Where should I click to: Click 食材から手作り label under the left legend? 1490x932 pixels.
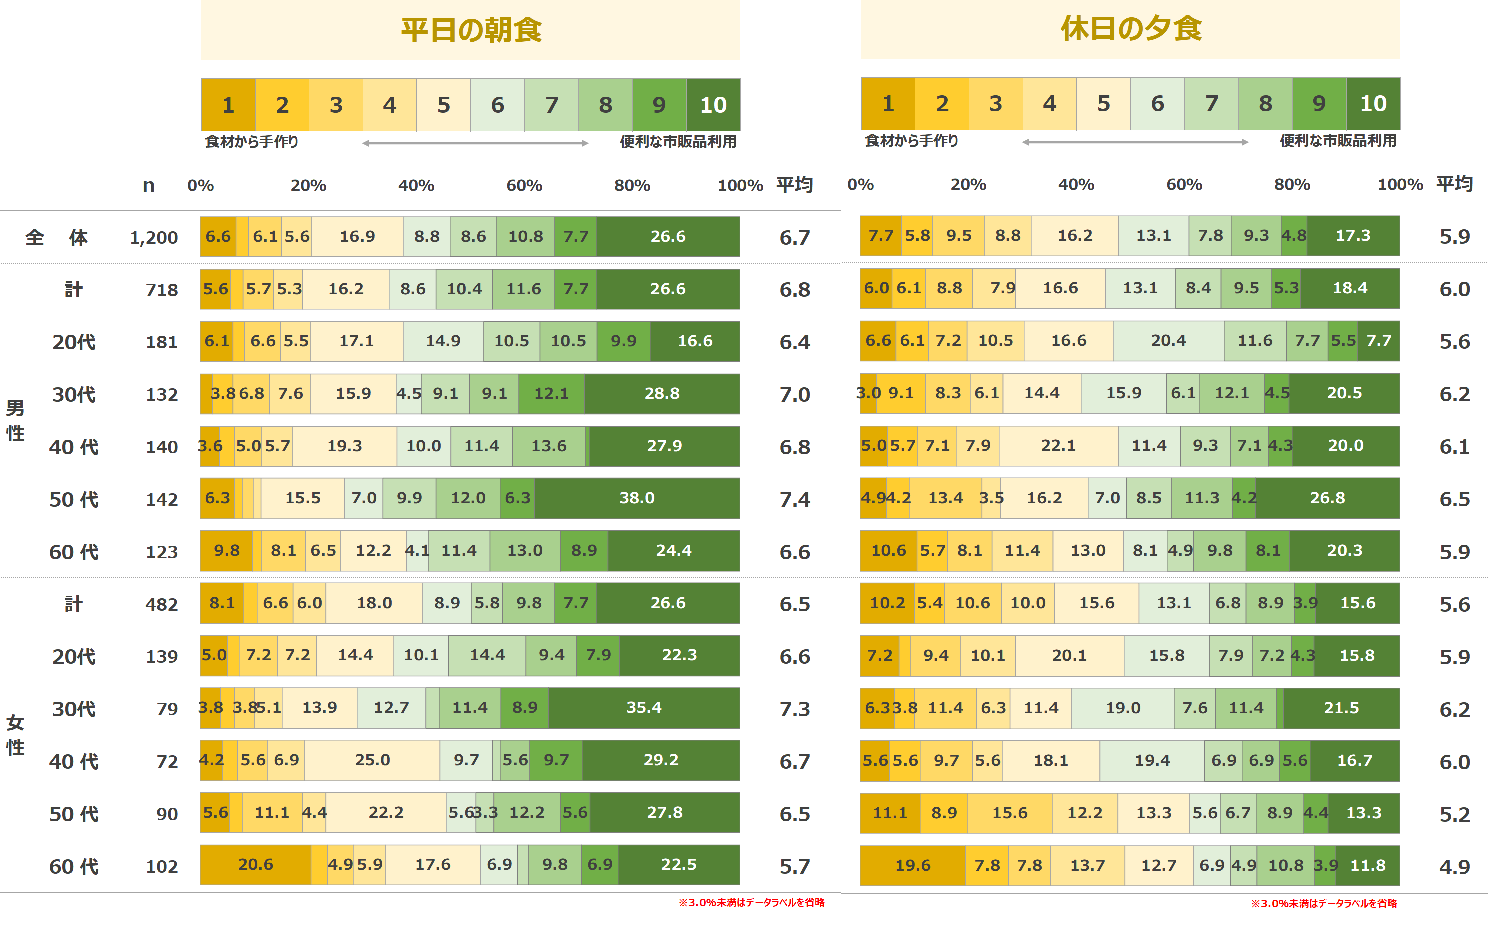click(x=252, y=142)
